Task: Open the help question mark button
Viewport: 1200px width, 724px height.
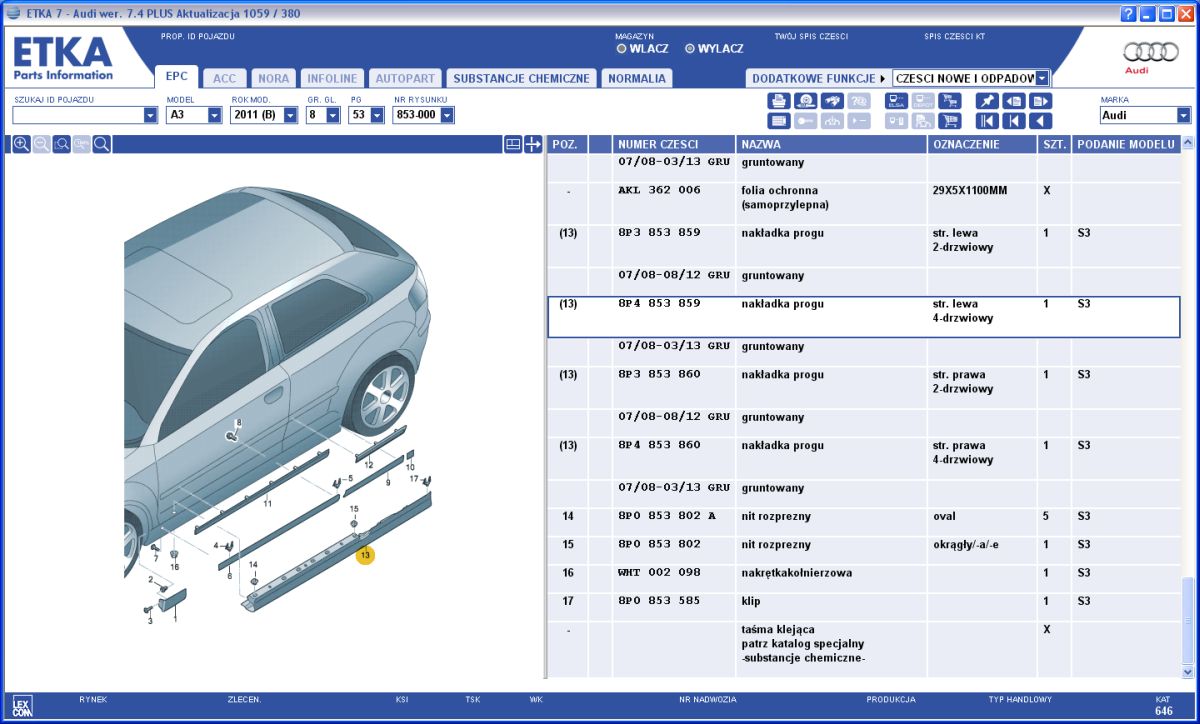Action: click(x=1129, y=13)
